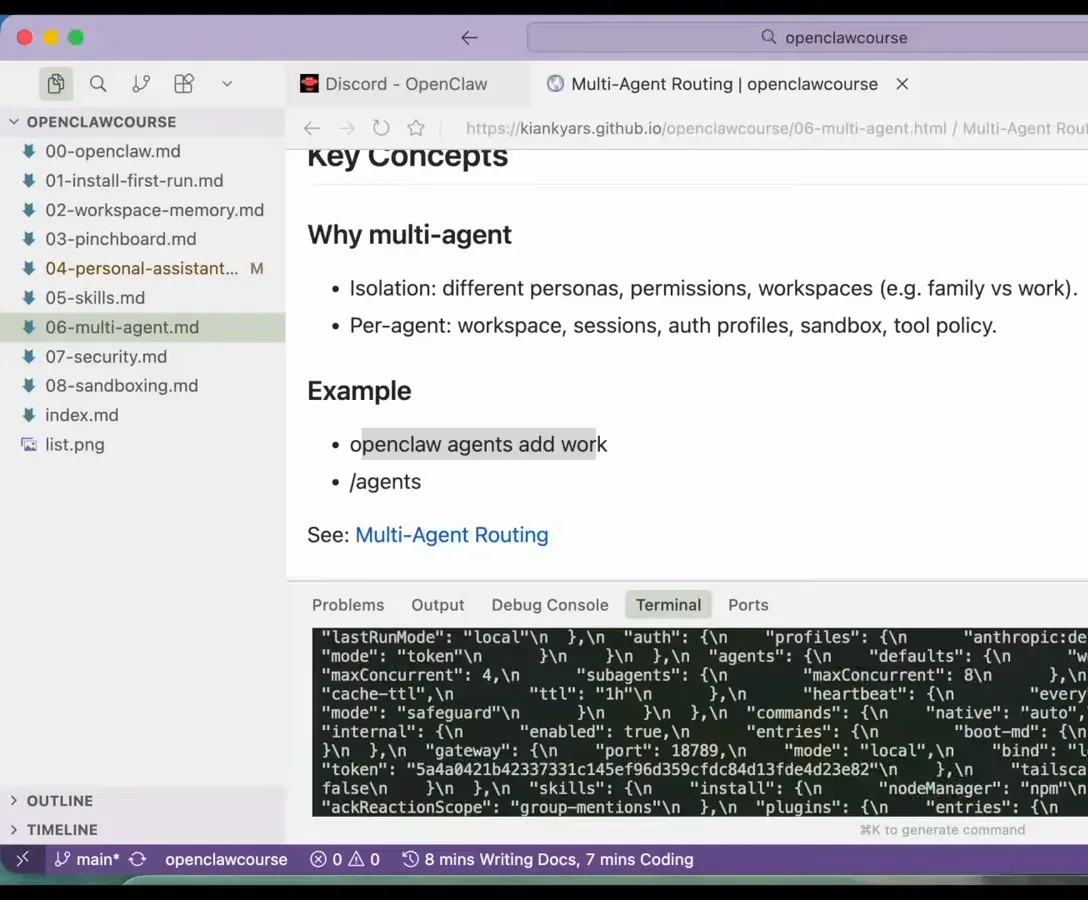This screenshot has height=900, width=1088.
Task: Collapse the OPENCLAWCOURSE folder section
Action: pyautogui.click(x=143, y=122)
